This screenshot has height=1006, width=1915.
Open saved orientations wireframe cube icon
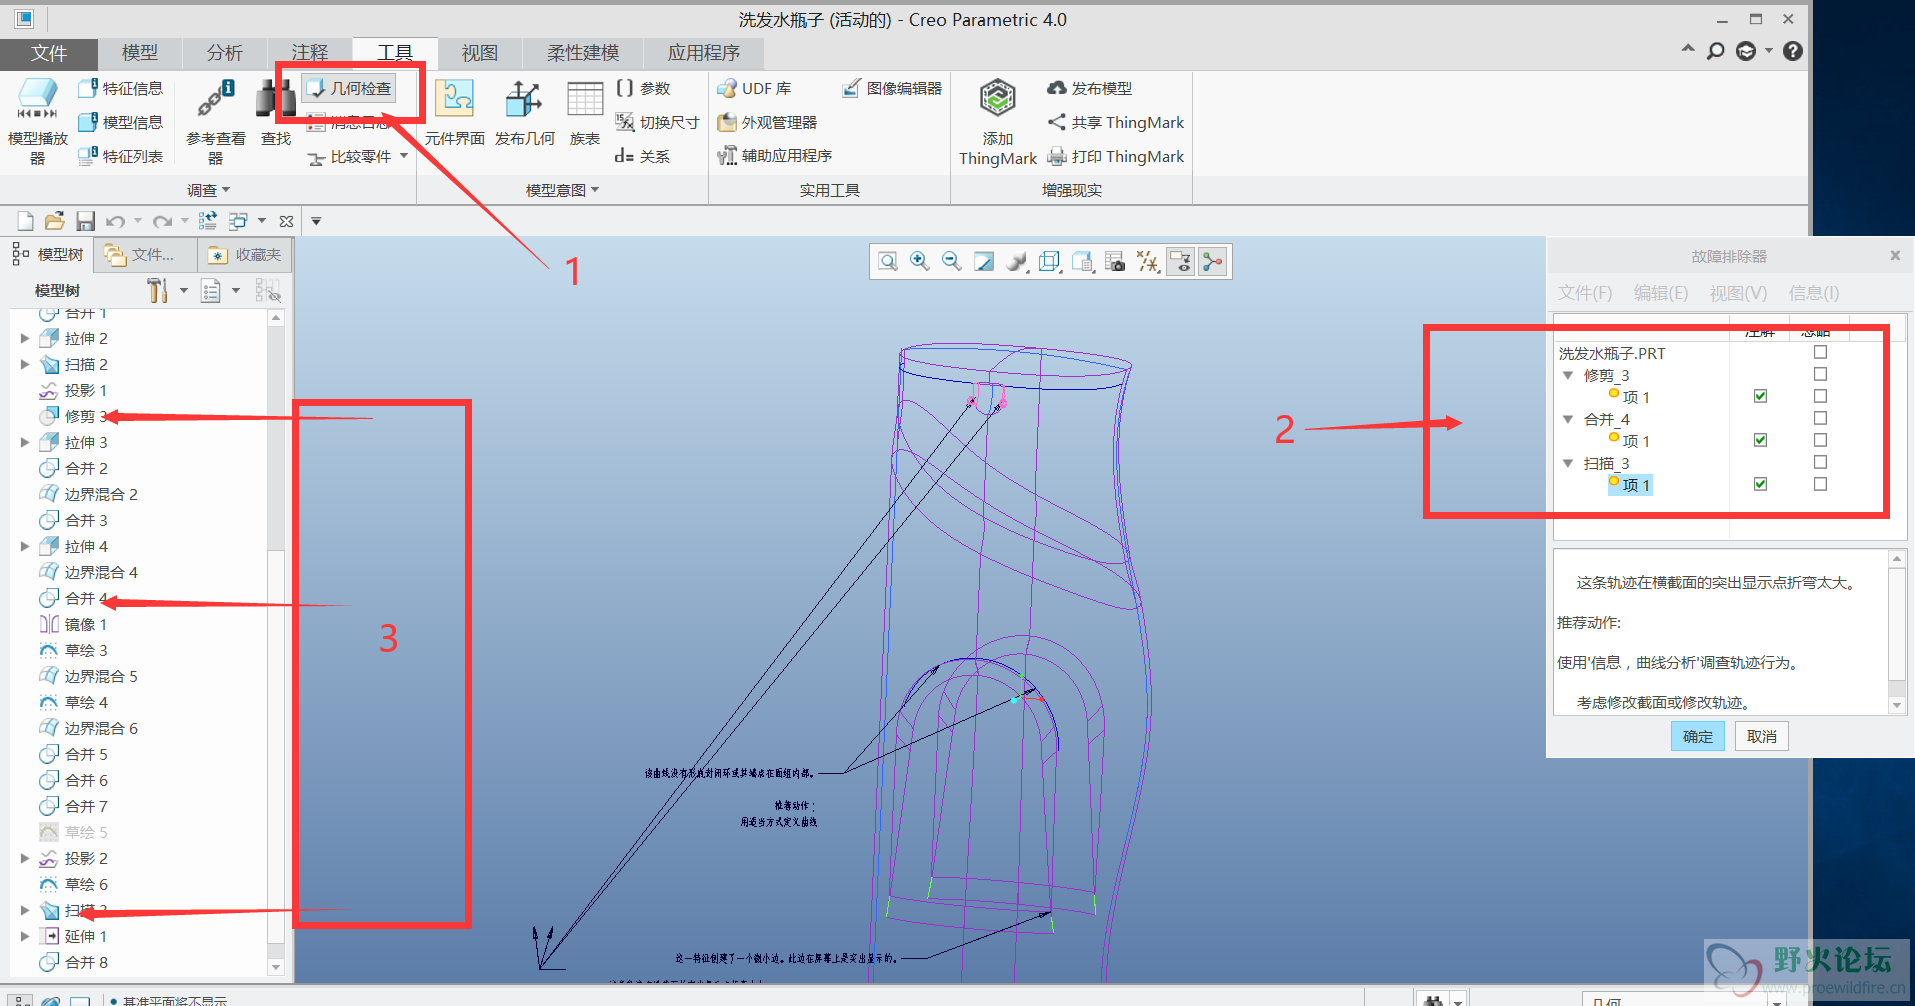point(1049,262)
